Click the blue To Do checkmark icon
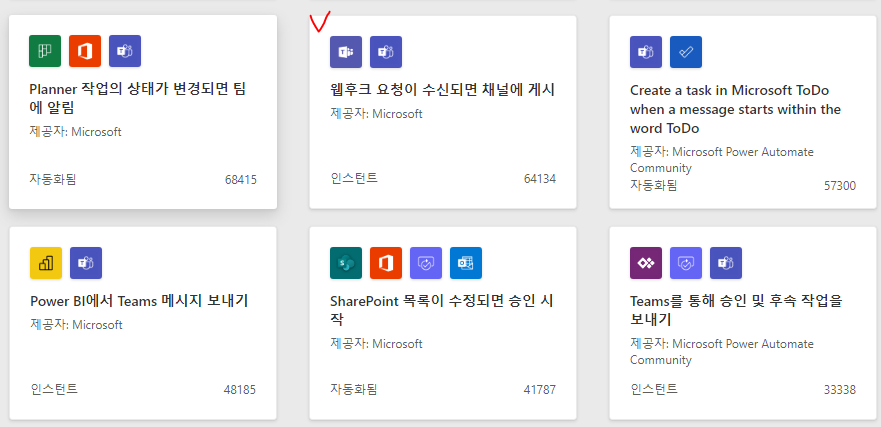 tap(686, 52)
